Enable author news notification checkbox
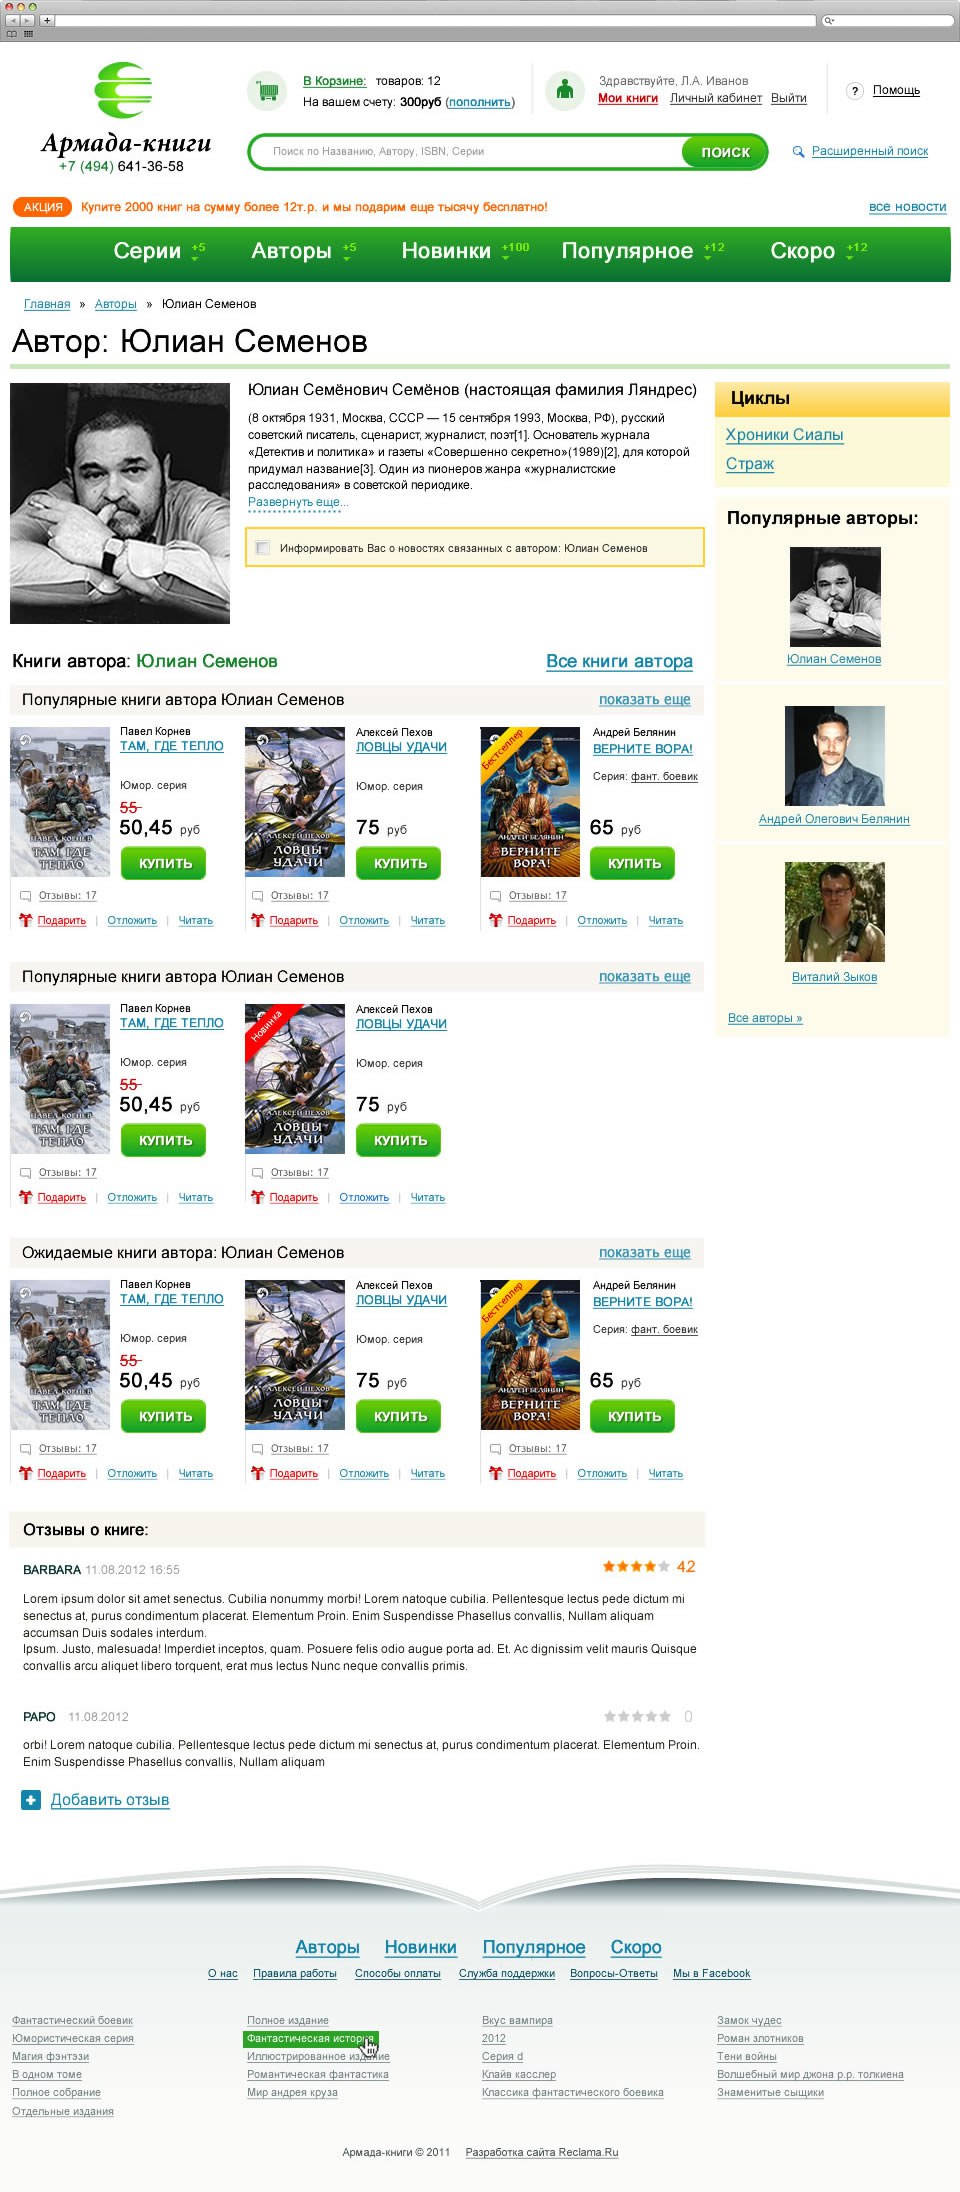 tap(263, 548)
